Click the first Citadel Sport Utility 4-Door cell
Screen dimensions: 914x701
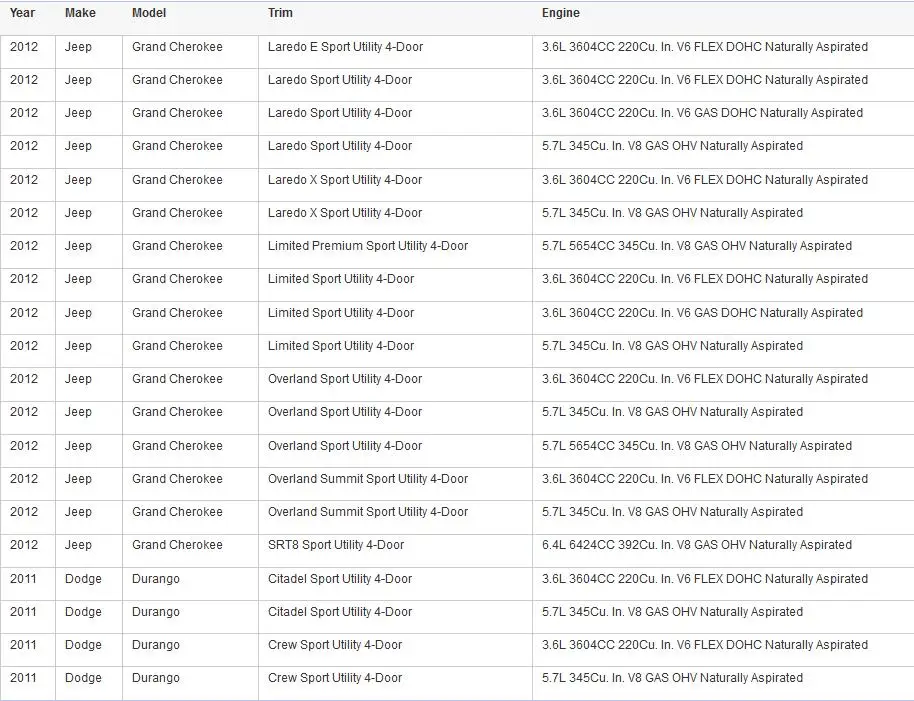click(395, 584)
